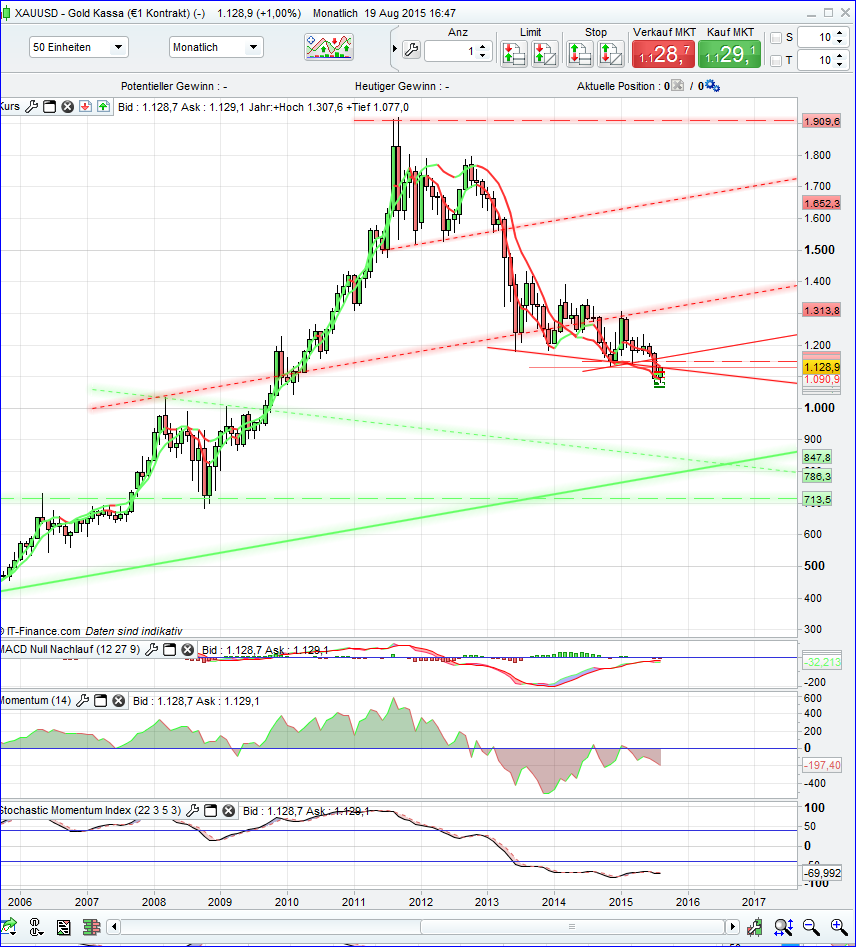856x947 pixels.
Task: Click the wrench icon beside Kurs label
Action: pyautogui.click(x=31, y=106)
